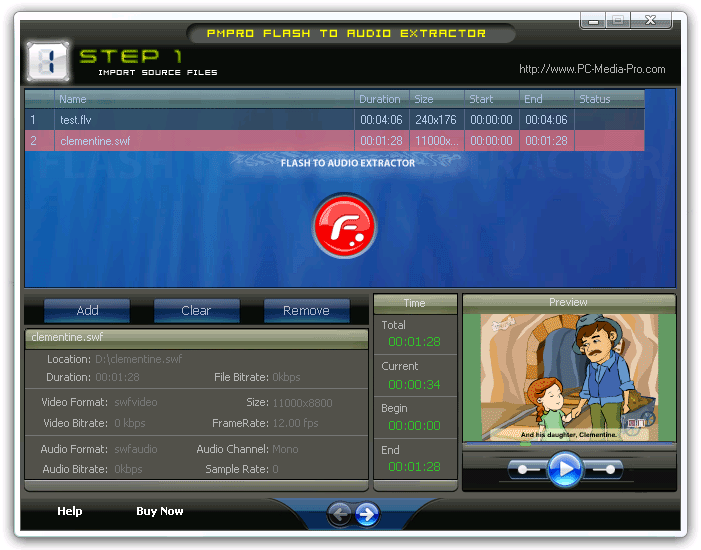Click the clementine.swf info panel header
Screen dimensions: 701x550
pyautogui.click(x=197, y=338)
